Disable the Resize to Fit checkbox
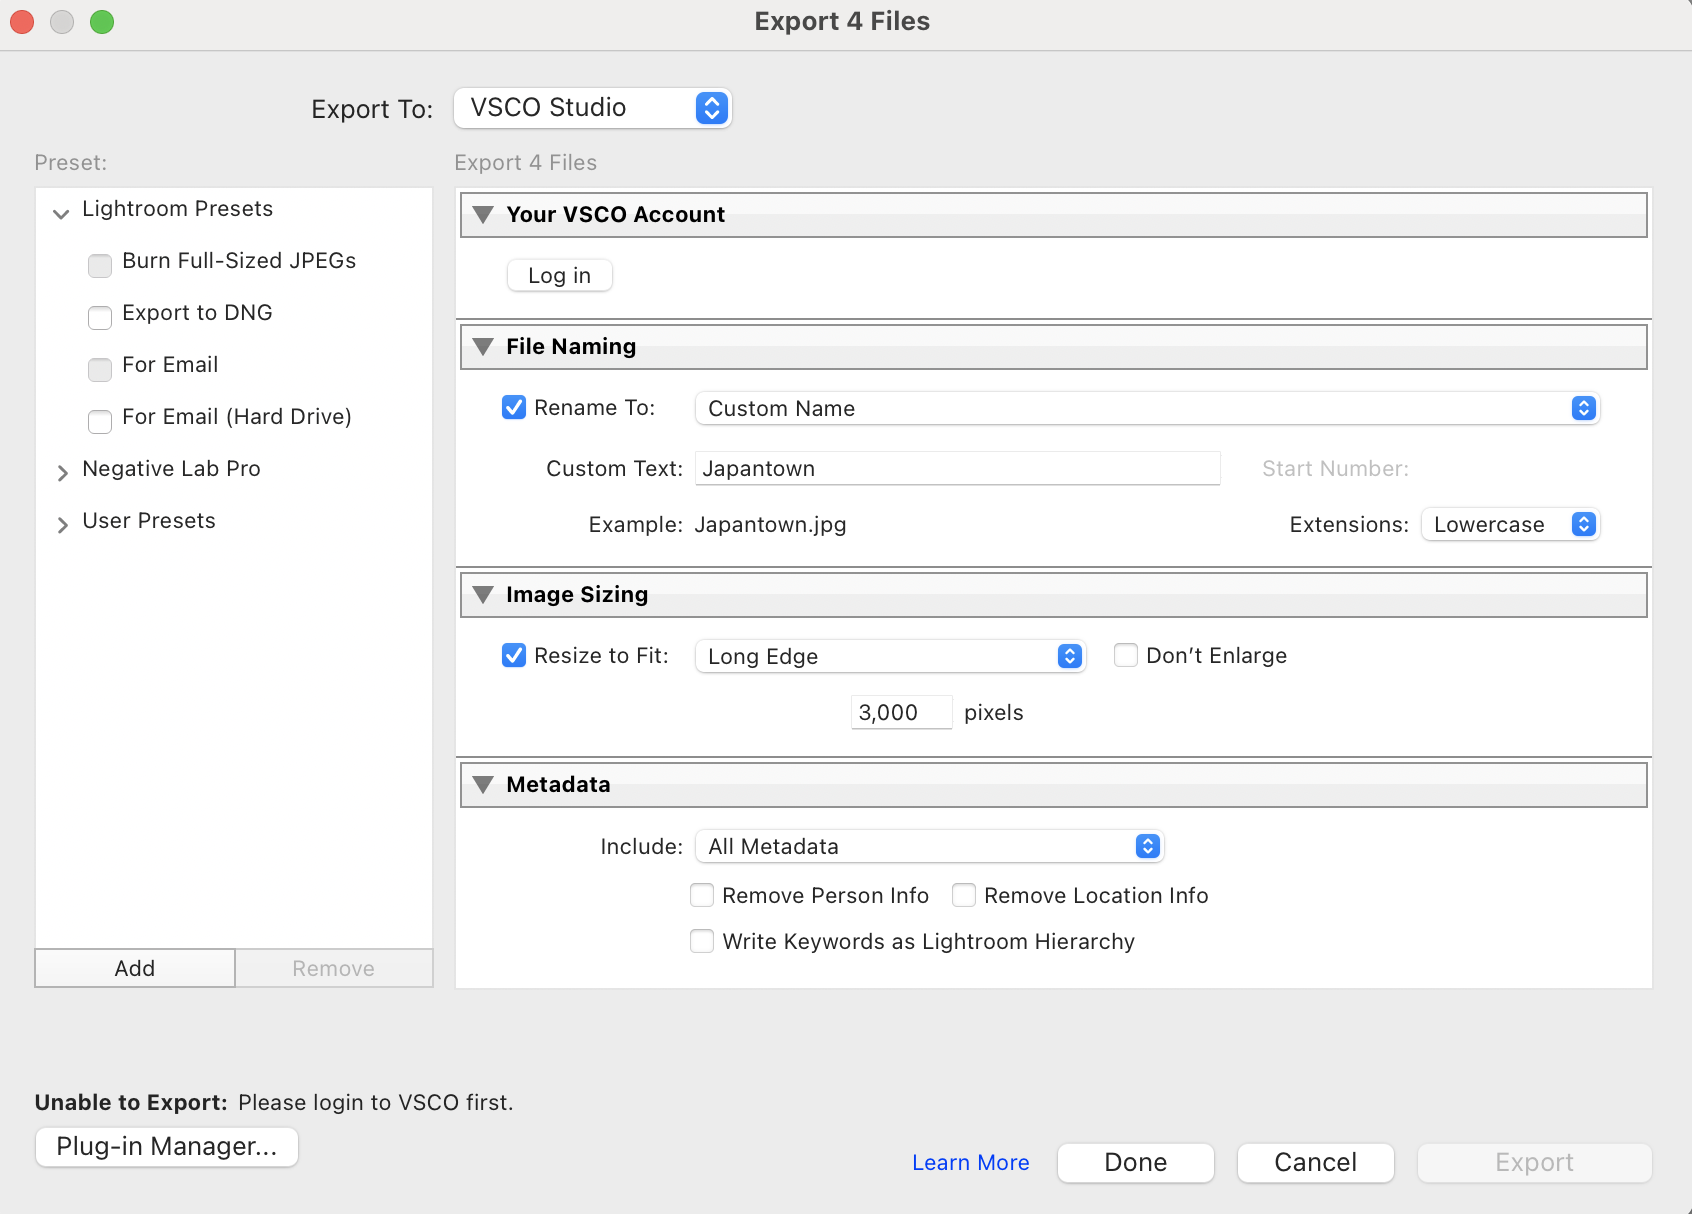Screen dimensions: 1692x1214 click(514, 656)
